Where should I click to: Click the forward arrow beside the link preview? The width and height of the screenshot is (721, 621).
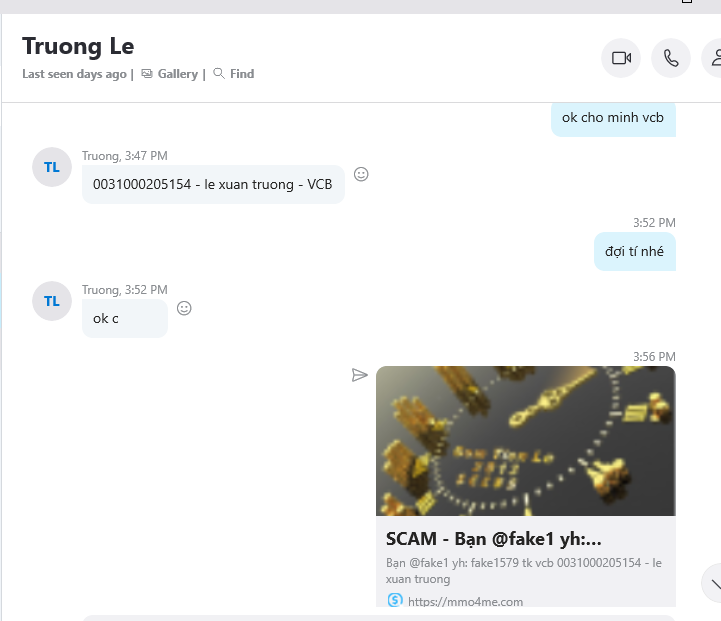coord(360,375)
